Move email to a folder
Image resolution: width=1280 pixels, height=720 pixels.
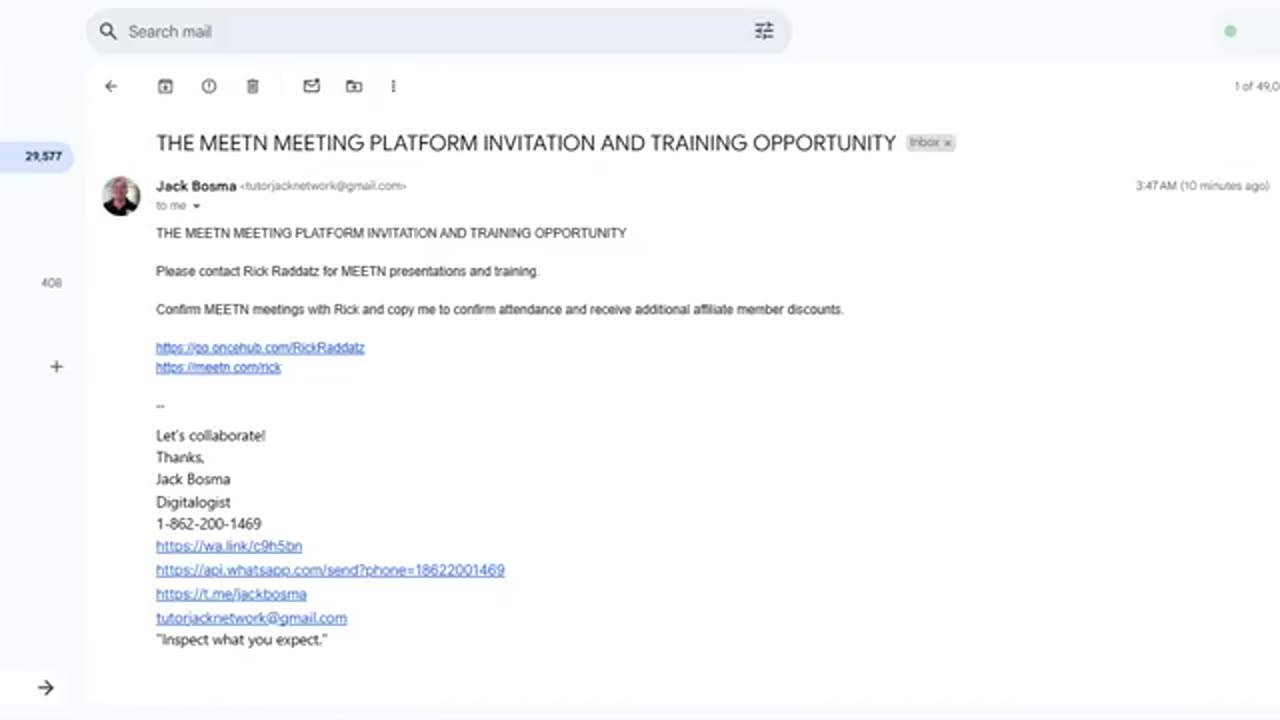(x=354, y=86)
